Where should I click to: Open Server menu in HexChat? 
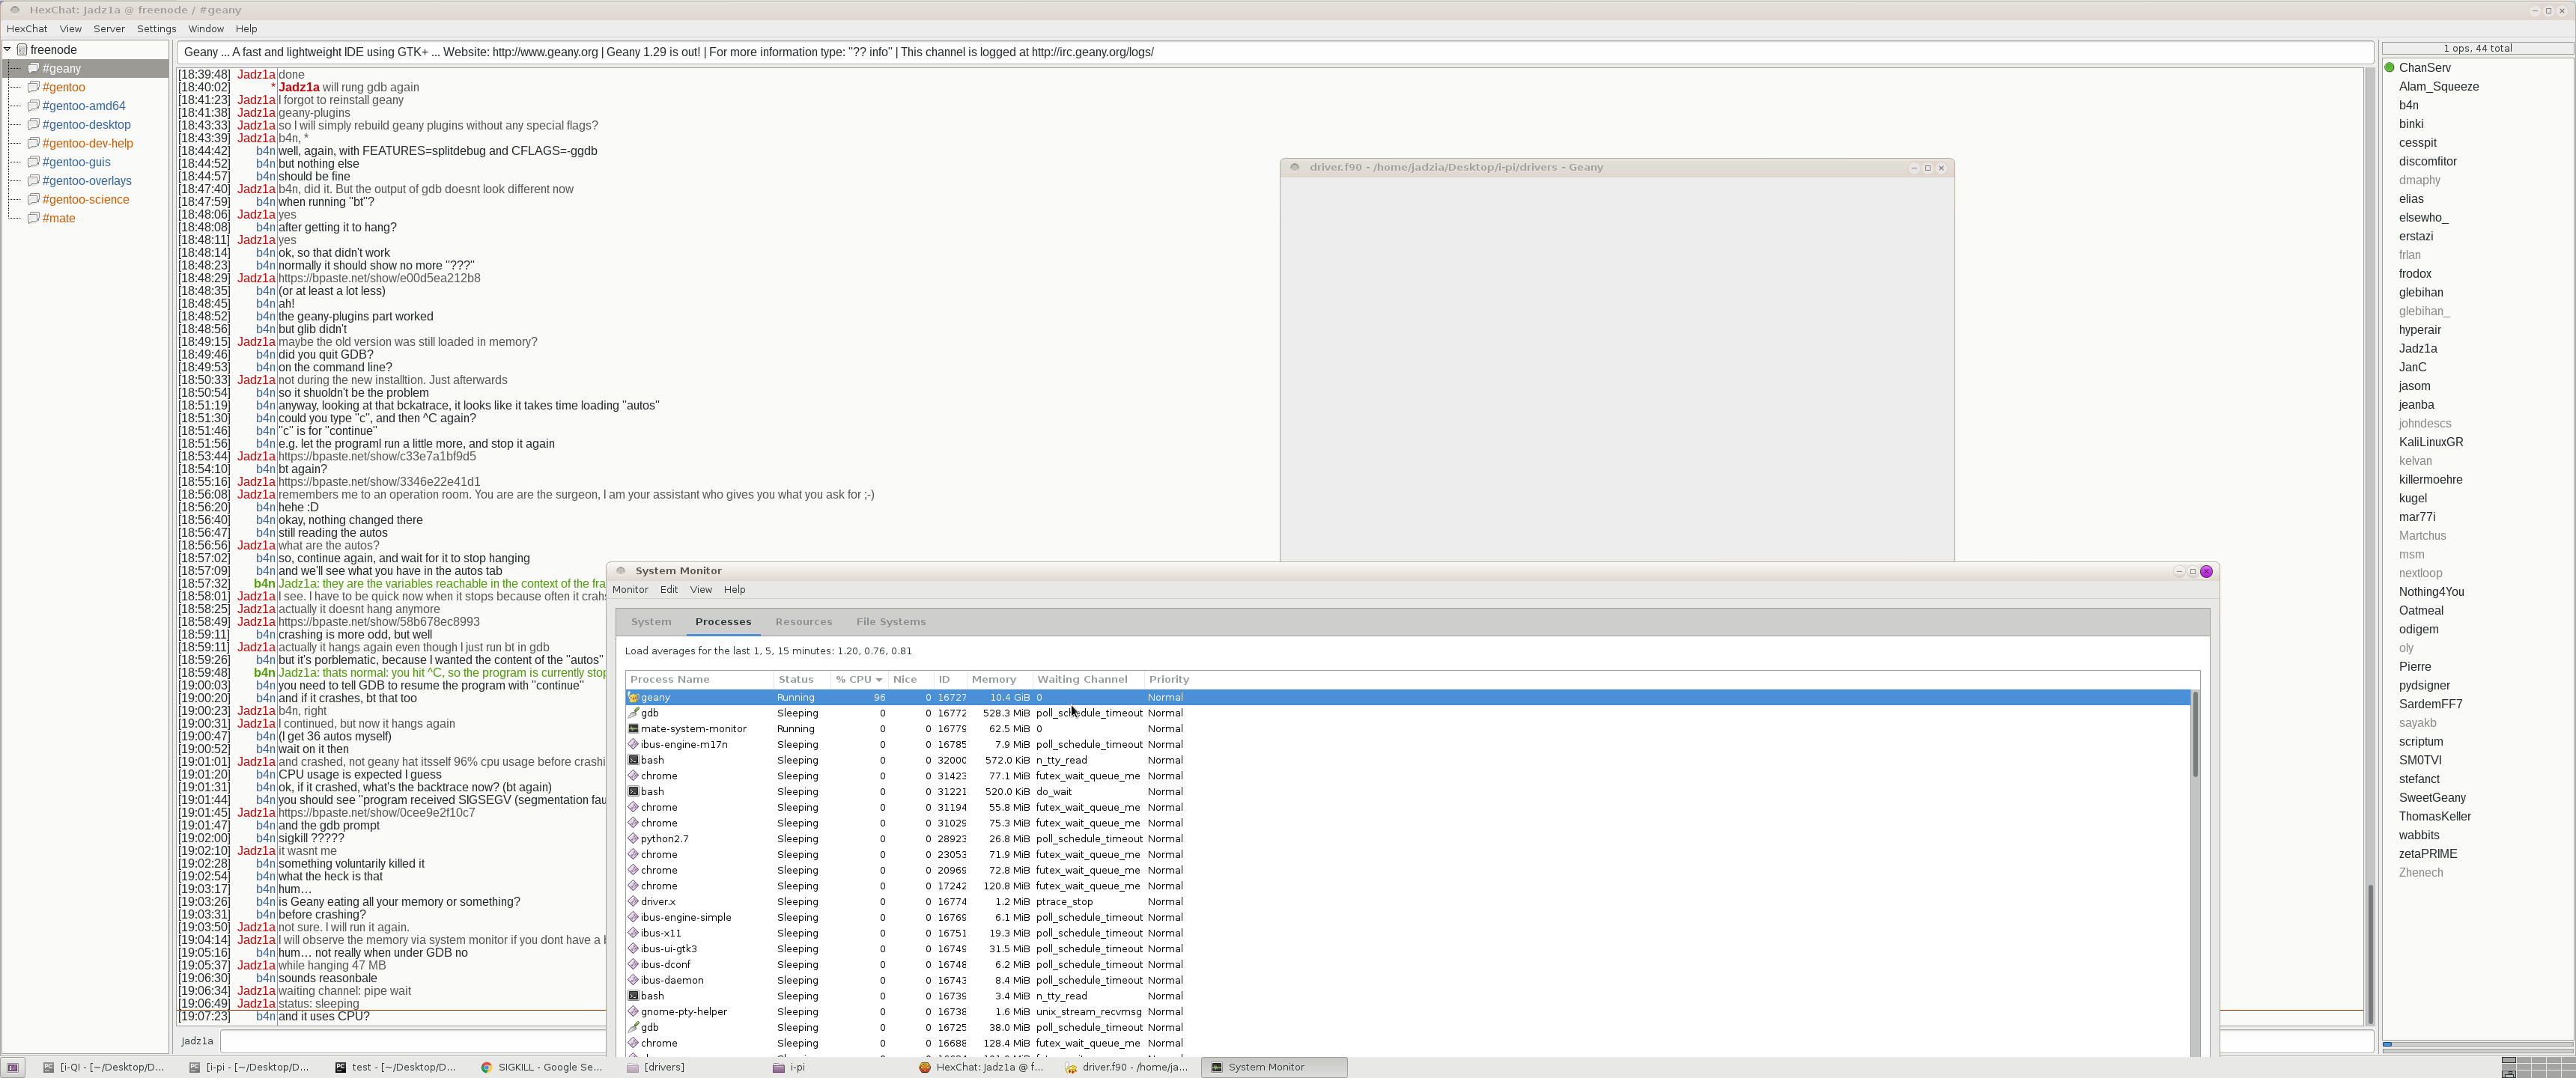pos(109,29)
